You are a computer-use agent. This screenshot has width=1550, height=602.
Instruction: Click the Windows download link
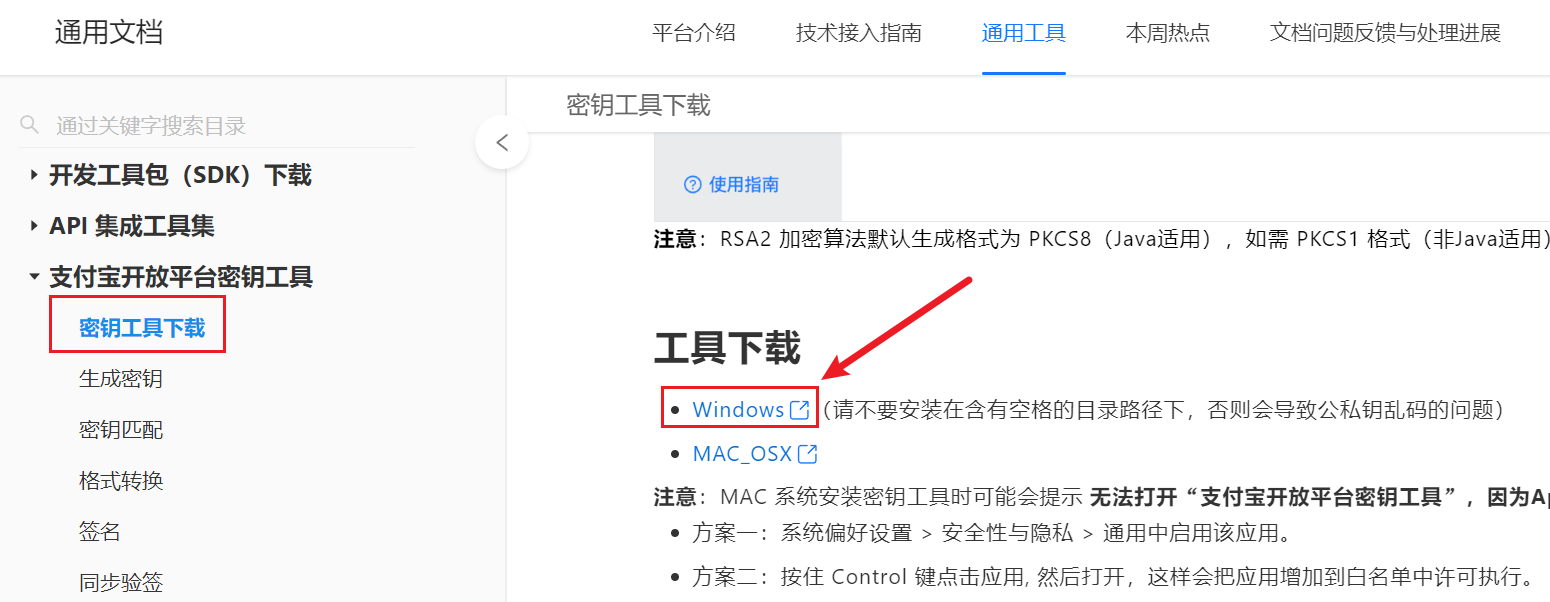pyautogui.click(x=738, y=410)
